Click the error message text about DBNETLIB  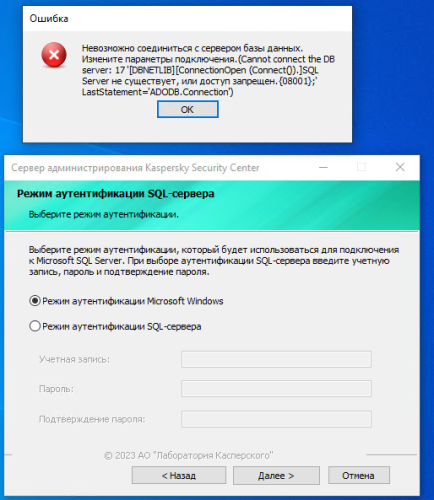click(x=208, y=70)
